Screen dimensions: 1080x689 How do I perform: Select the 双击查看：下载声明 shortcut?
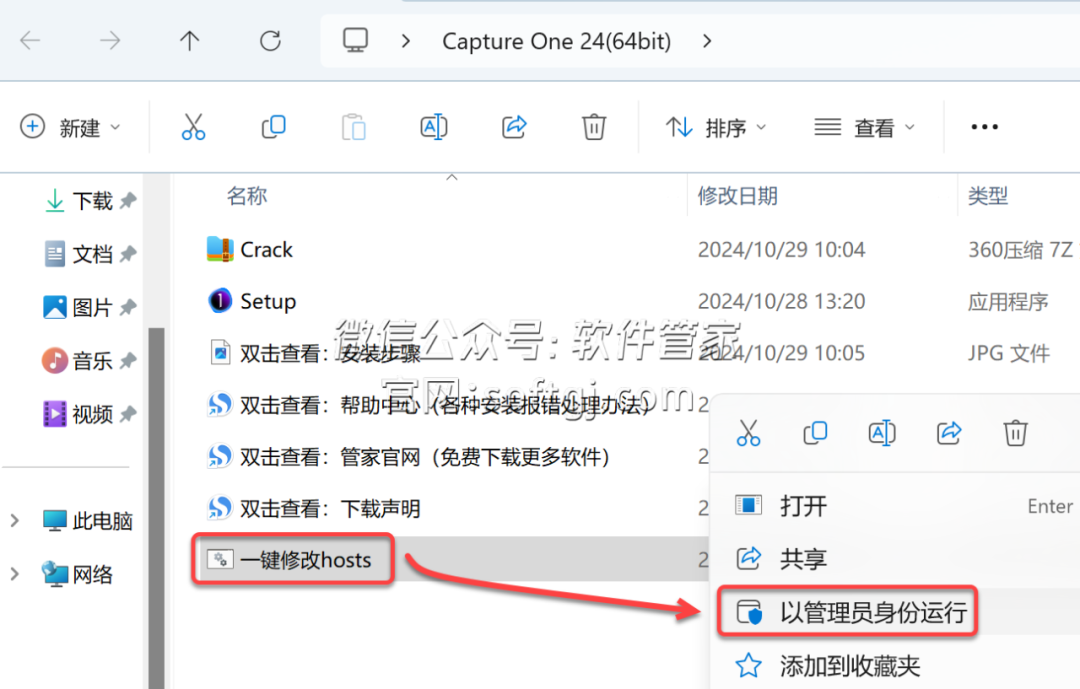tap(313, 508)
